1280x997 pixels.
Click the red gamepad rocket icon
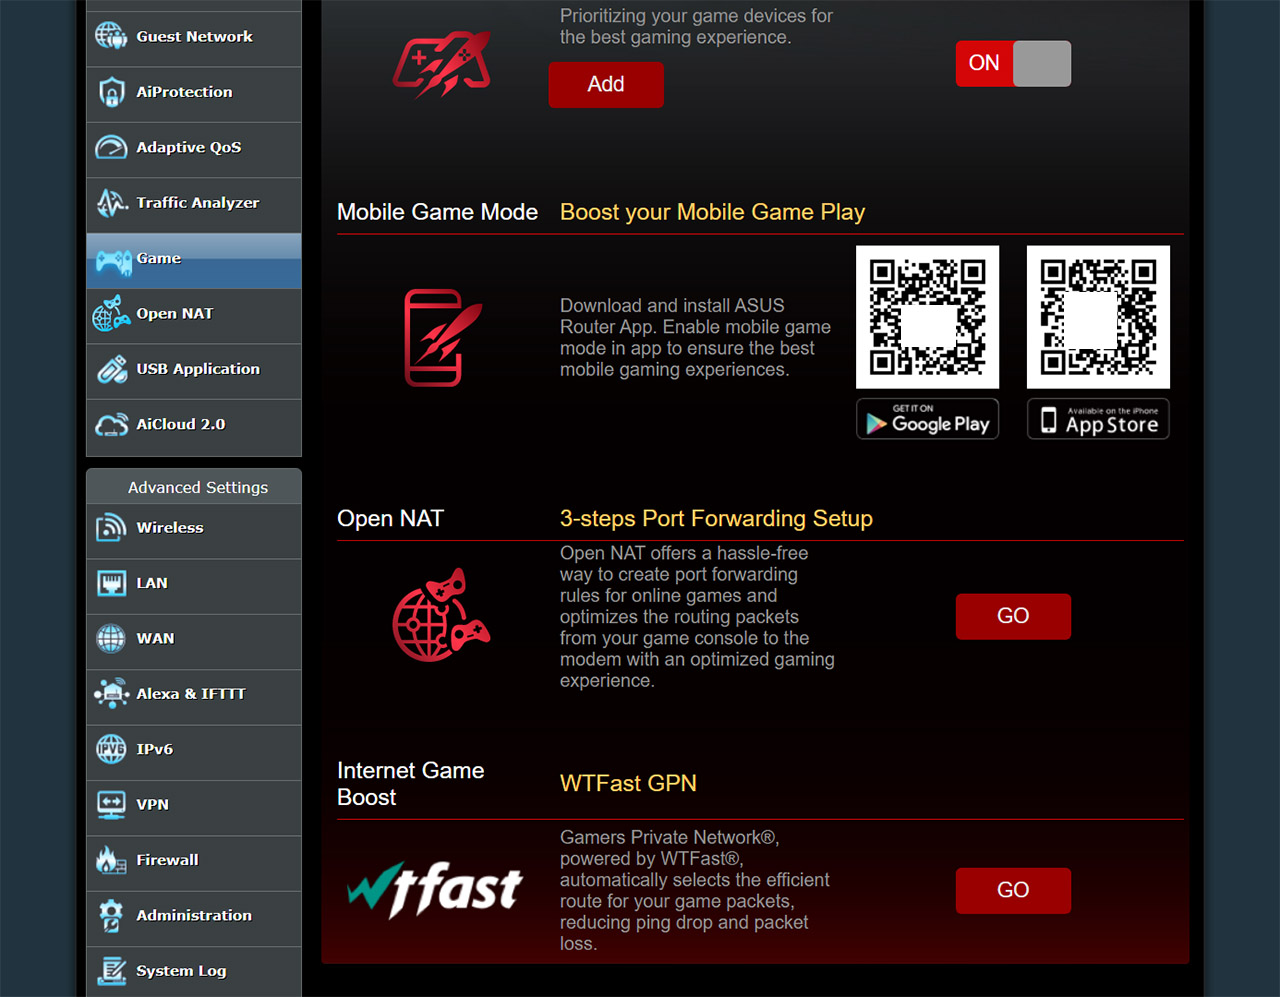[x=441, y=64]
